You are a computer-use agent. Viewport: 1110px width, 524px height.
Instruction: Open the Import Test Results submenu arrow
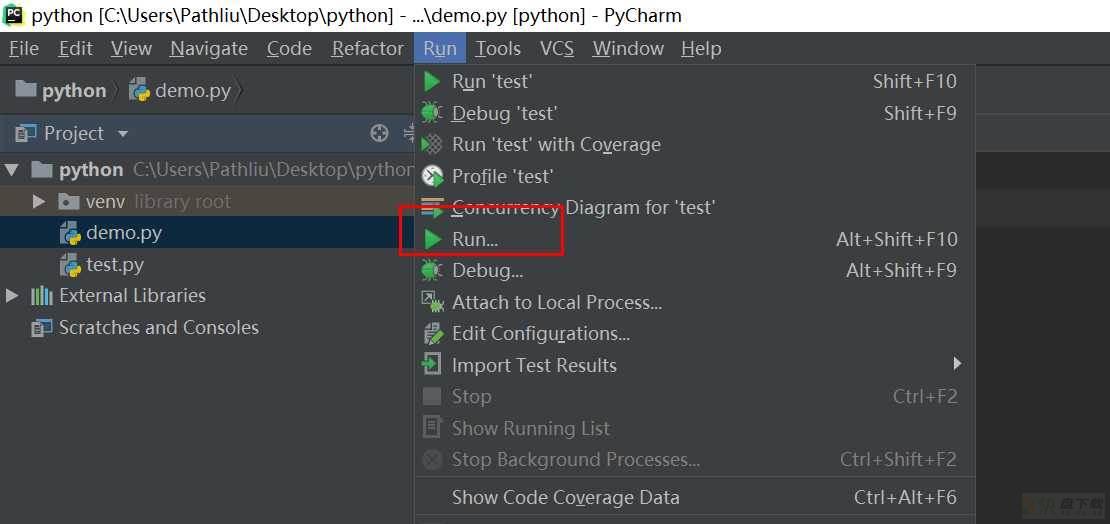957,364
